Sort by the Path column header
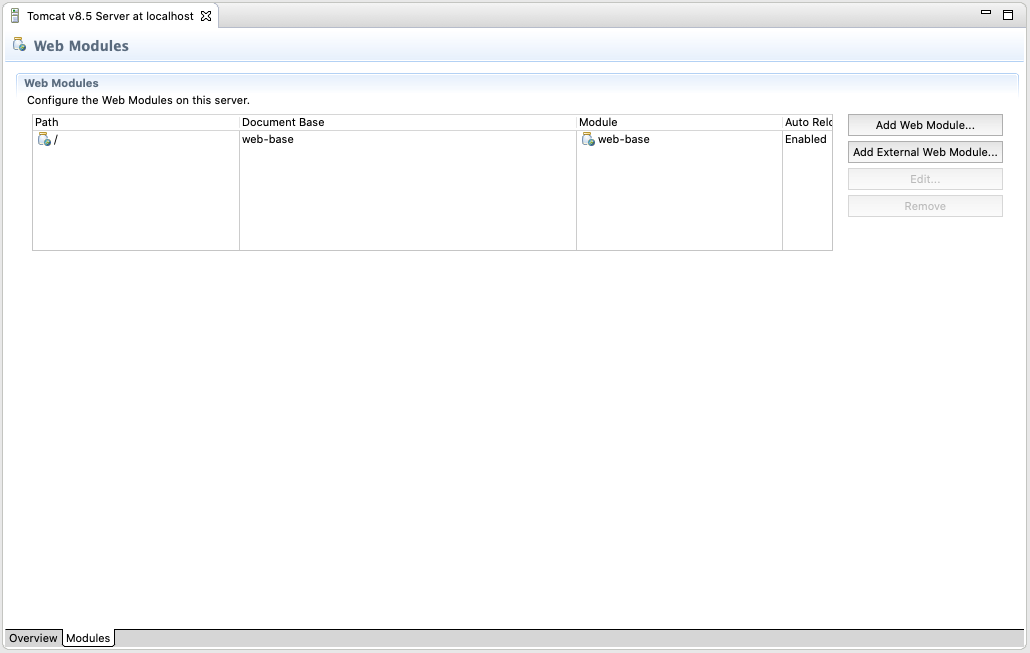This screenshot has width=1030, height=653. coord(135,122)
